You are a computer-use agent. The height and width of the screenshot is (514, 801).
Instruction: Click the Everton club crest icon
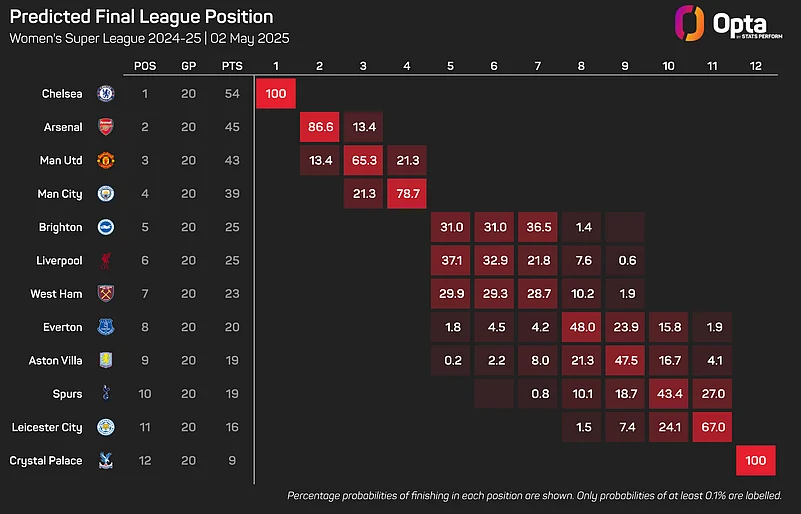(x=106, y=327)
